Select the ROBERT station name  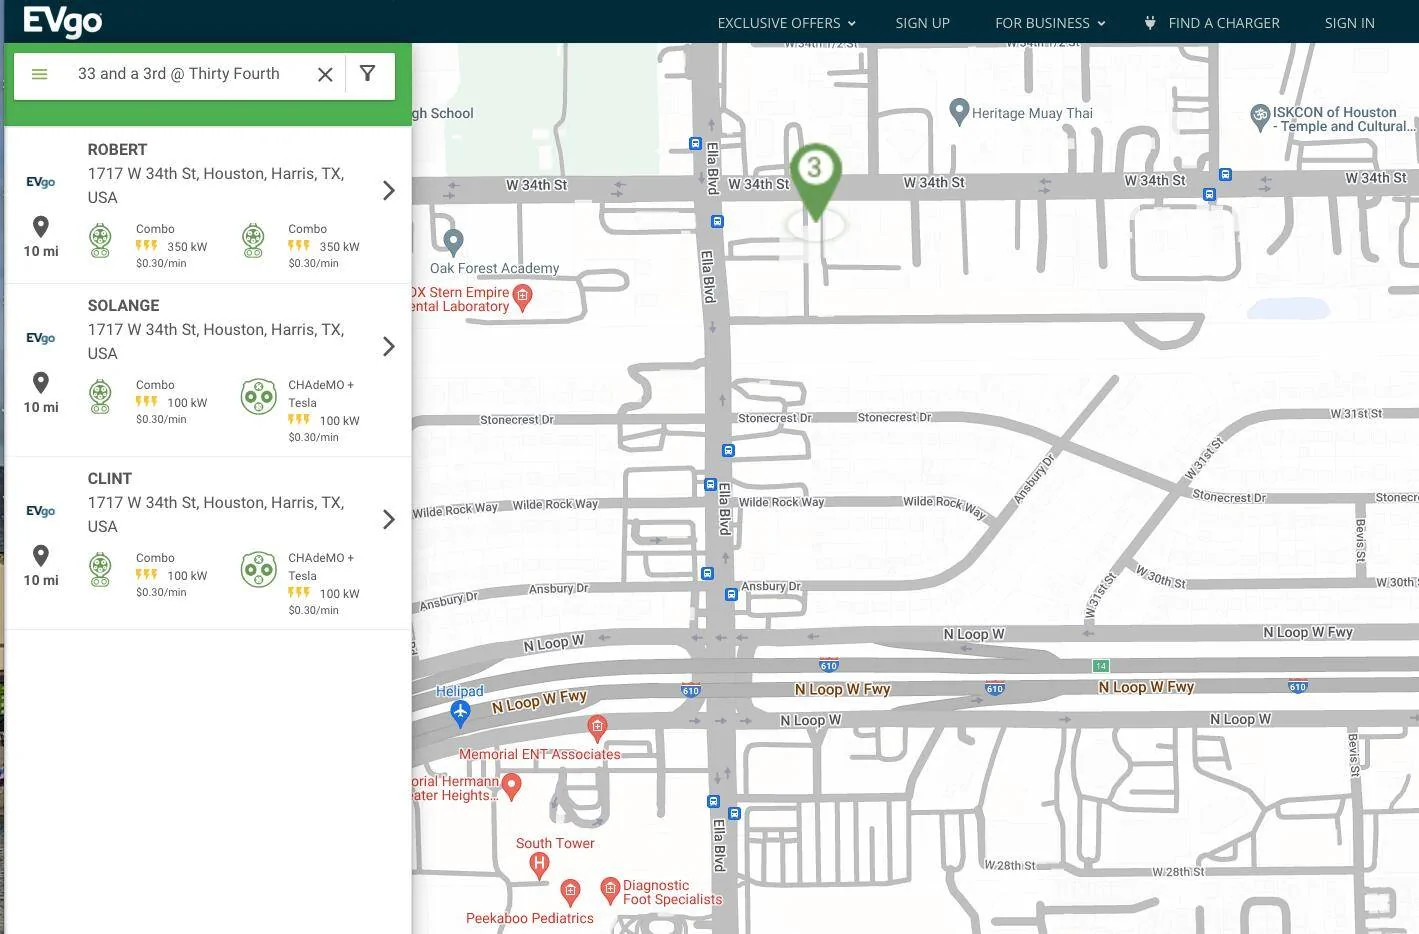tap(117, 150)
